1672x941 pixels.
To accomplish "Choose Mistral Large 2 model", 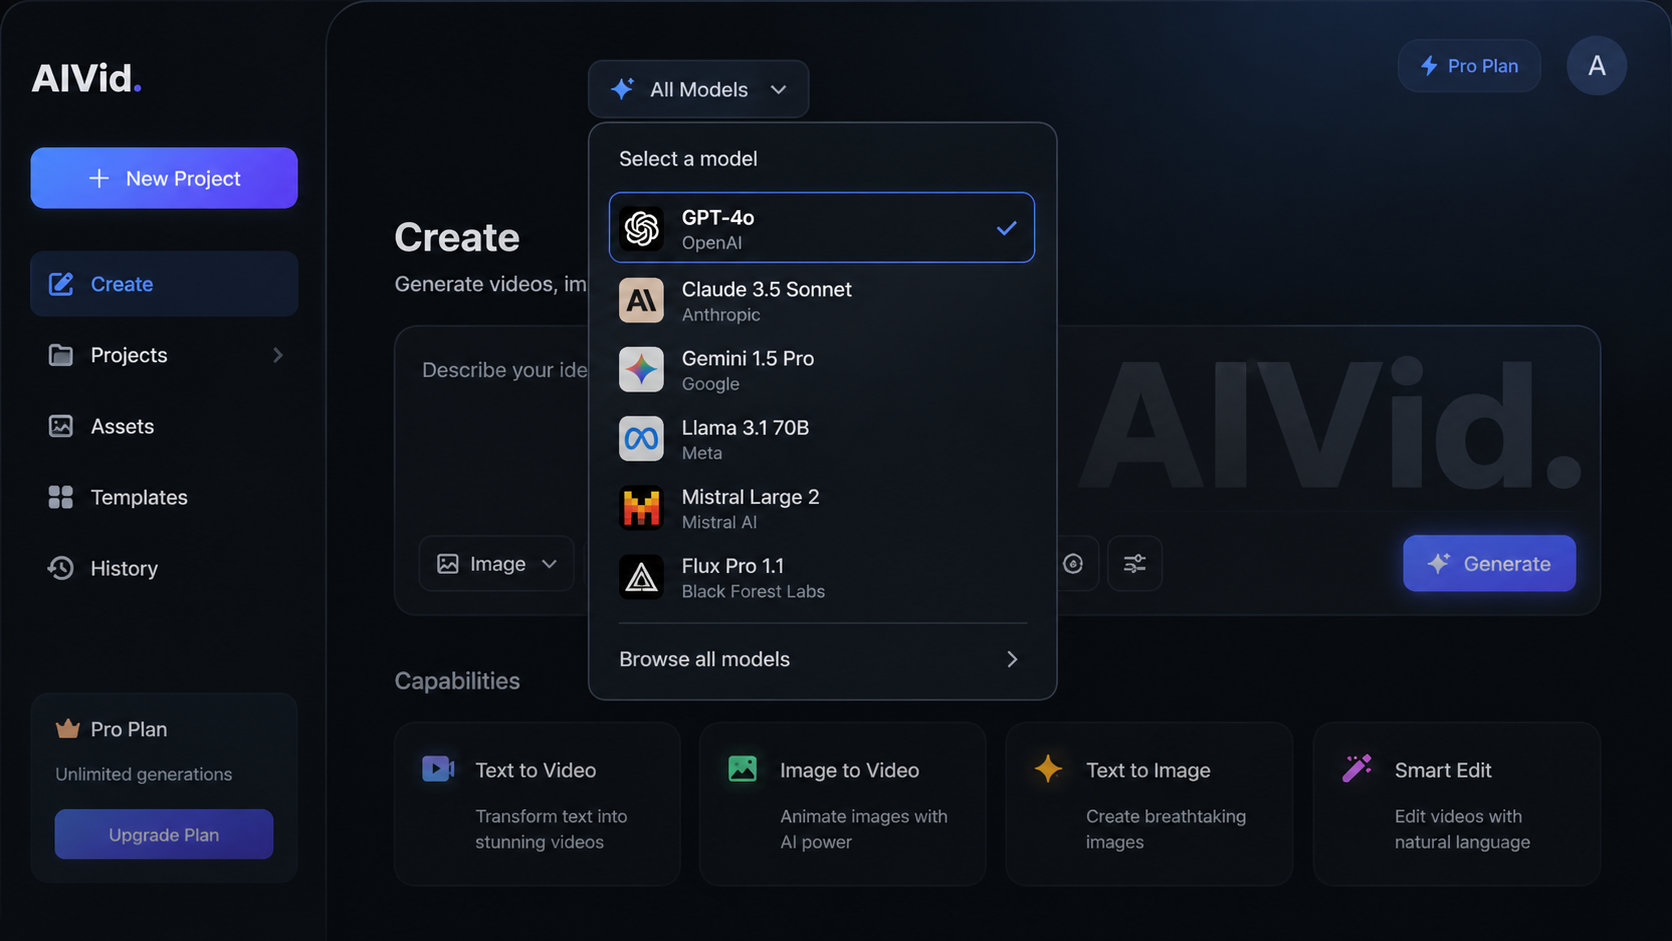I will click(822, 508).
